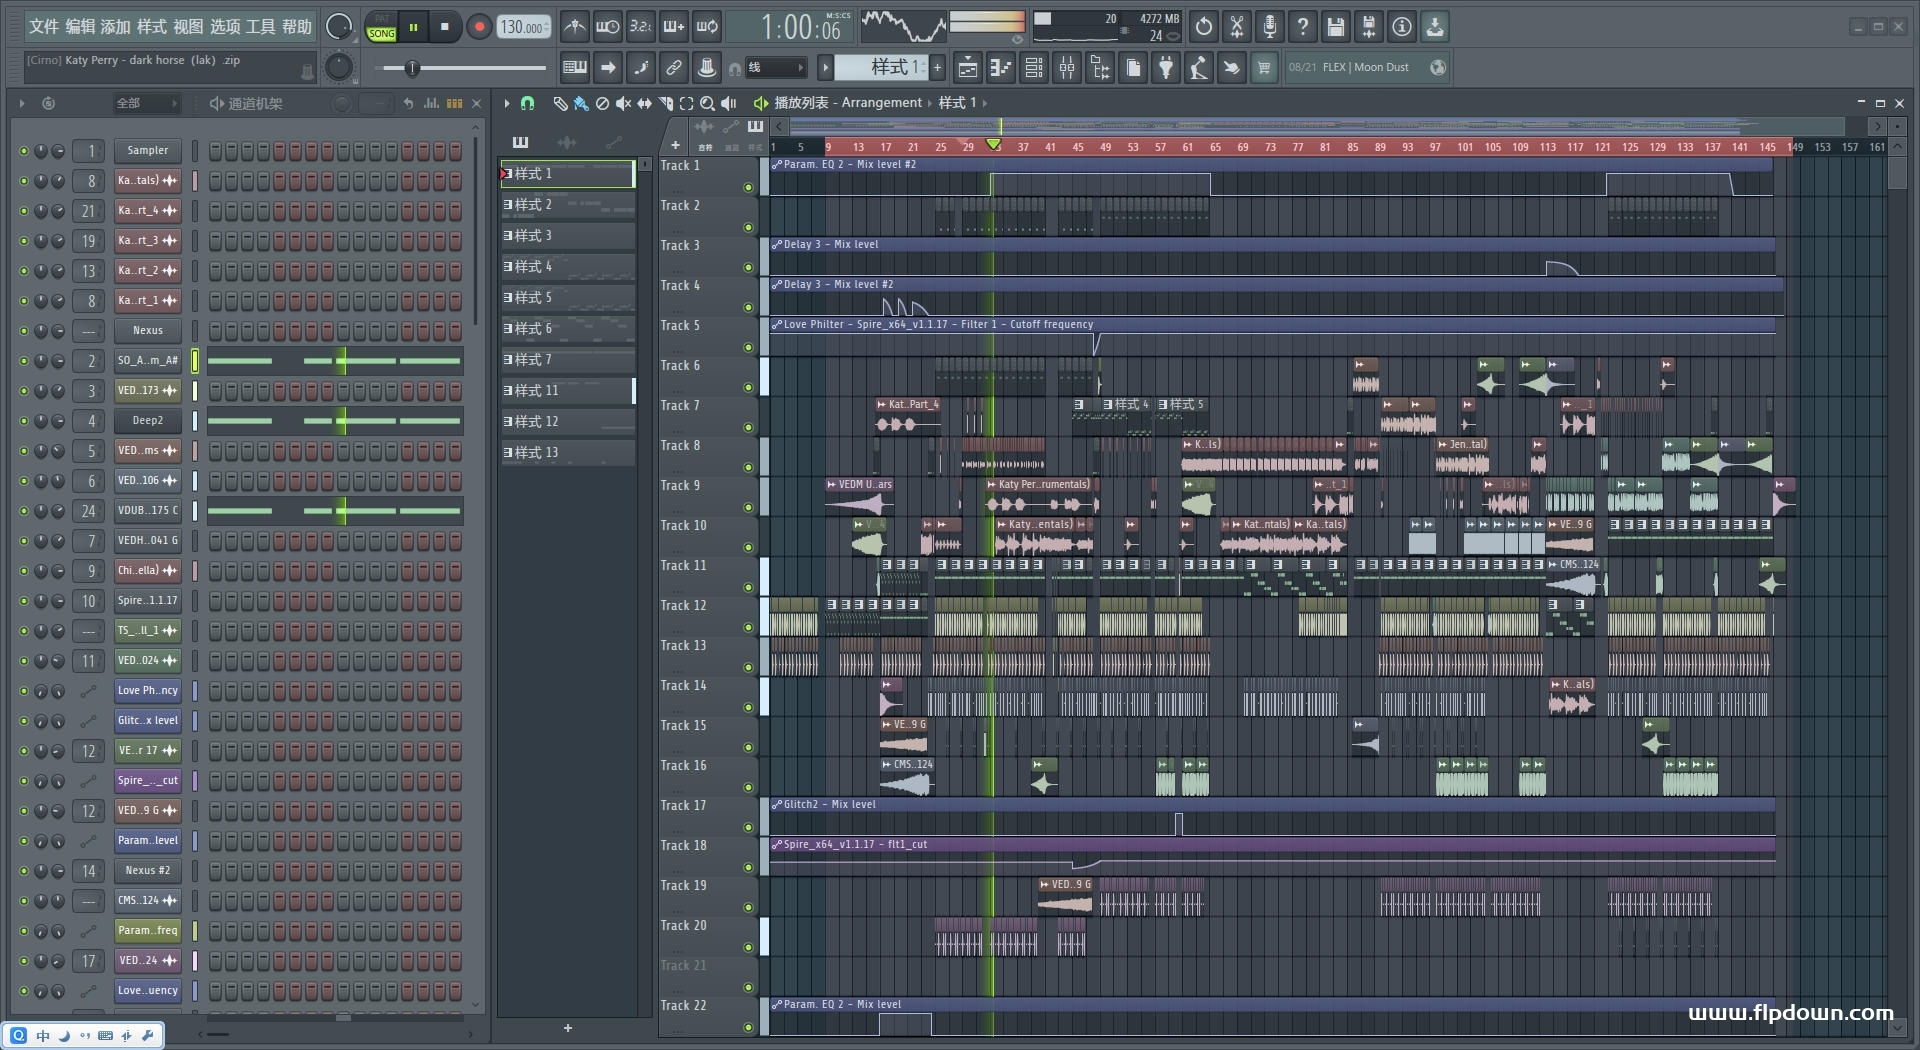The height and width of the screenshot is (1050, 1920).
Task: Select the paint brush tool in playlist
Action: pyautogui.click(x=580, y=103)
